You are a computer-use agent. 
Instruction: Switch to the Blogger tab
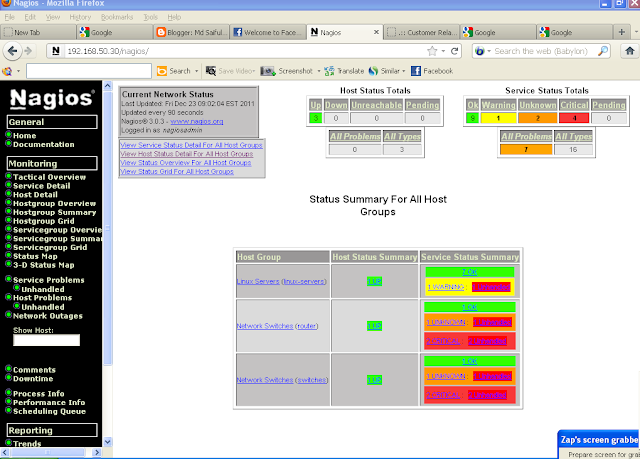click(191, 32)
